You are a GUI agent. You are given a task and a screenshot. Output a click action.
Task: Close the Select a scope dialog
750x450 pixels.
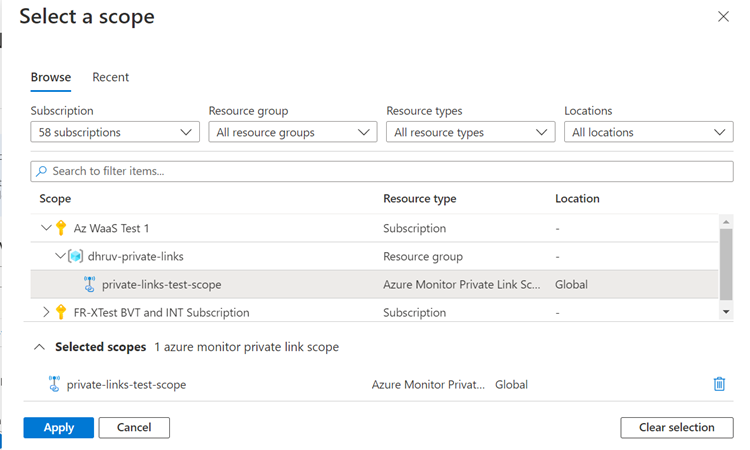pyautogui.click(x=723, y=17)
